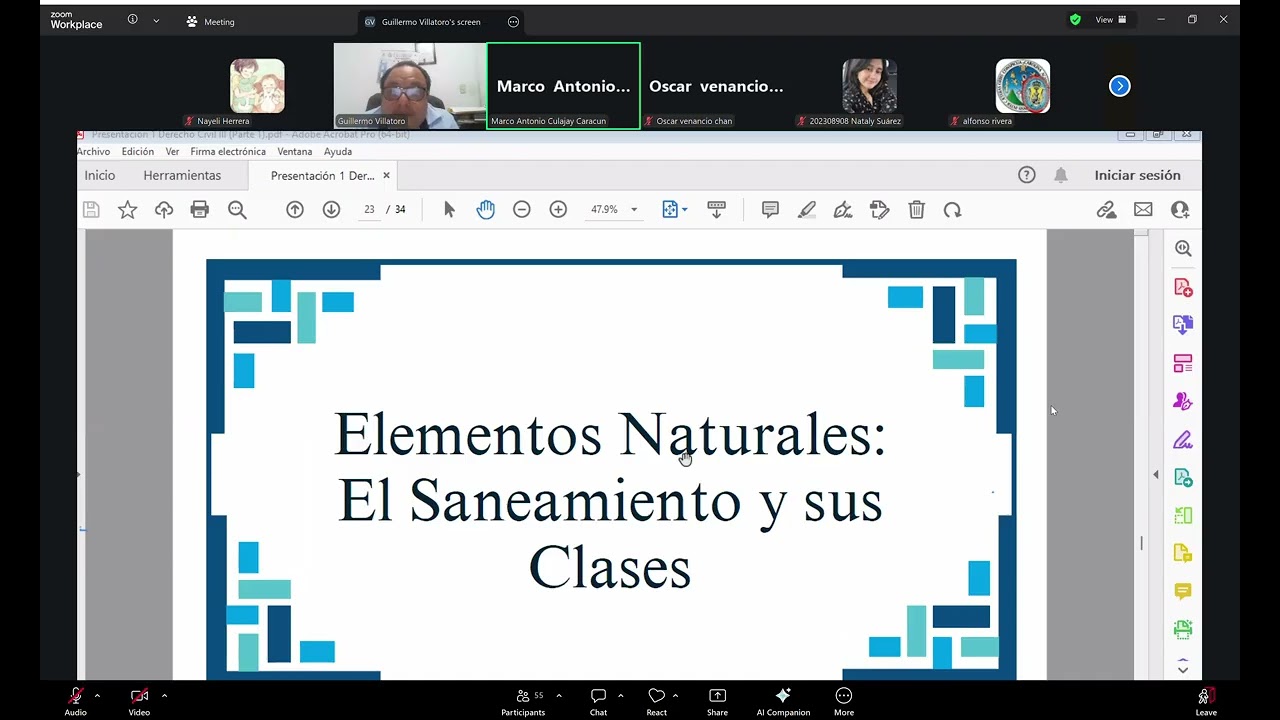Open the Firma electrónica menu
The width and height of the screenshot is (1280, 720).
pyautogui.click(x=228, y=152)
